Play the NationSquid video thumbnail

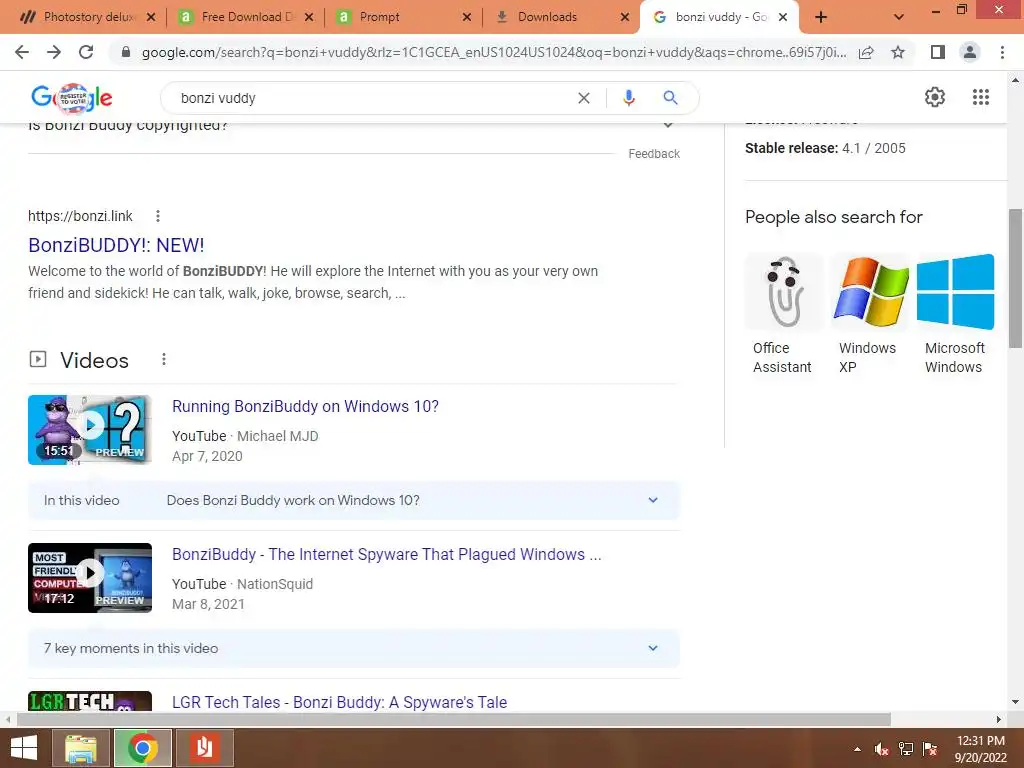tap(90, 578)
